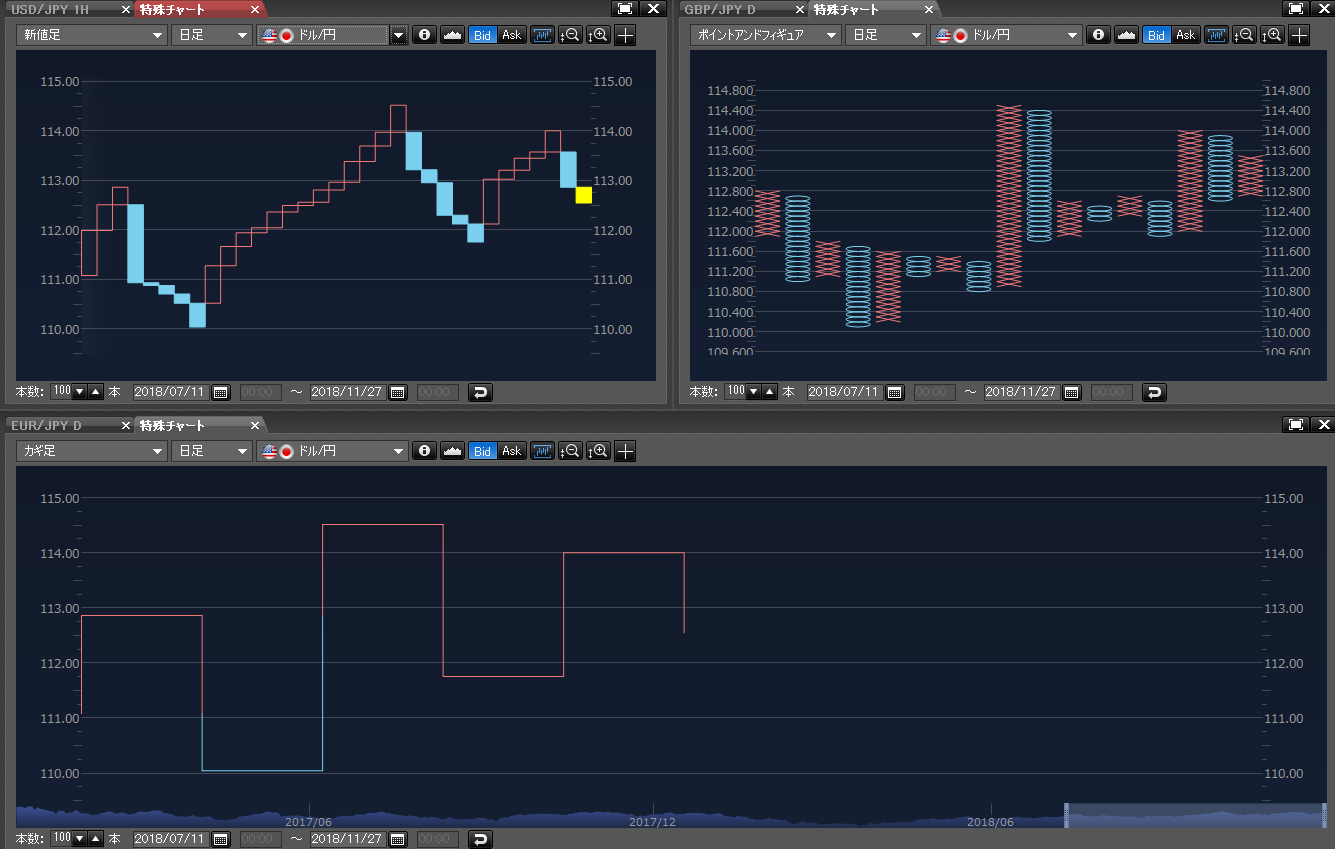Open start date calendar in カギ足 panel
The height and width of the screenshot is (849, 1335).
tap(220, 839)
